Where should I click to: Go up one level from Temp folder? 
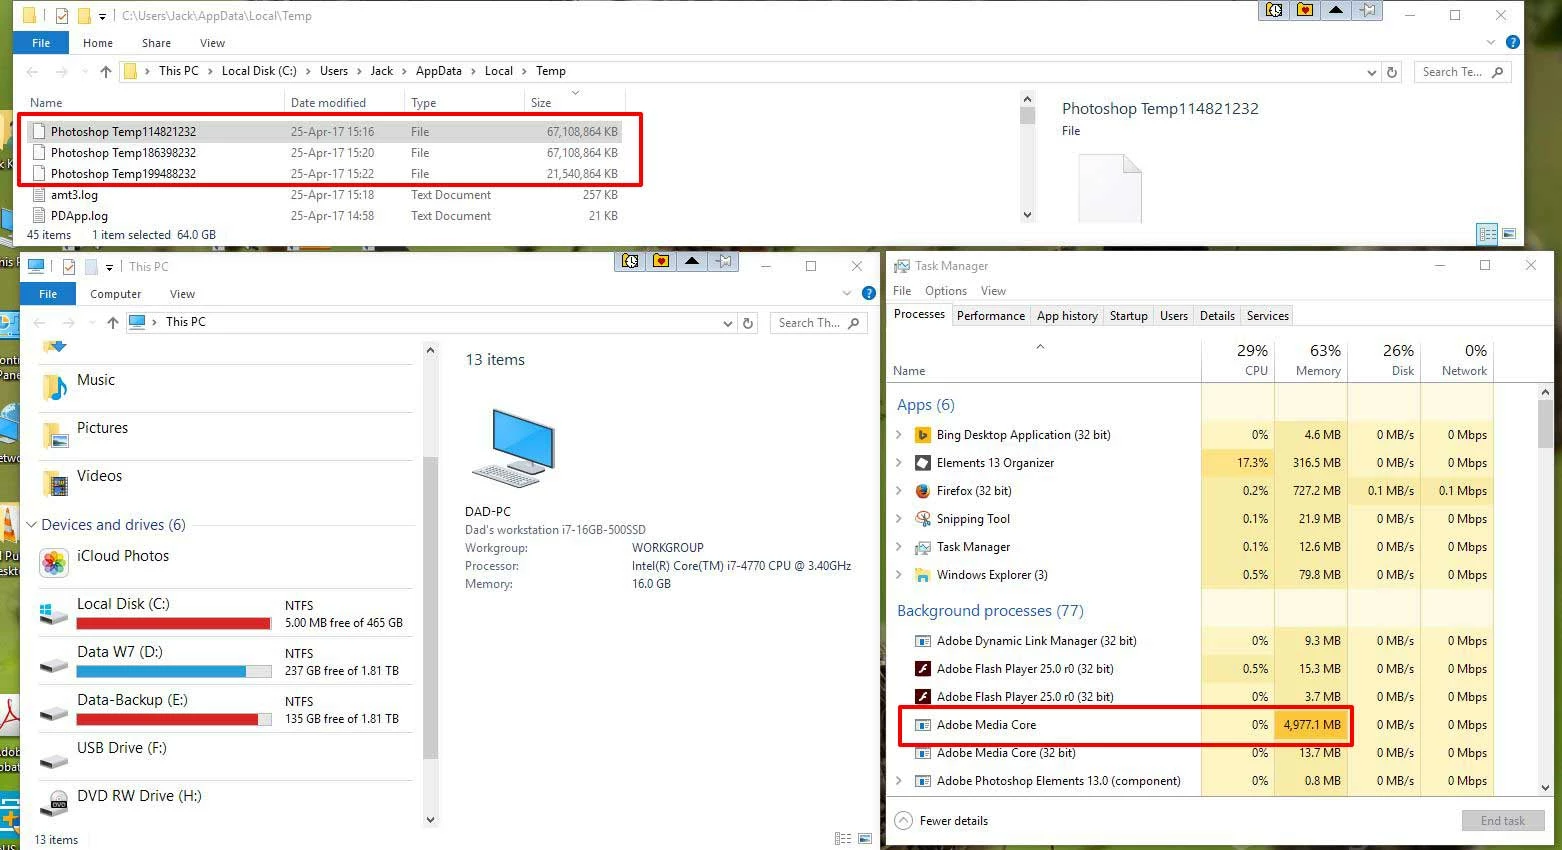click(105, 71)
